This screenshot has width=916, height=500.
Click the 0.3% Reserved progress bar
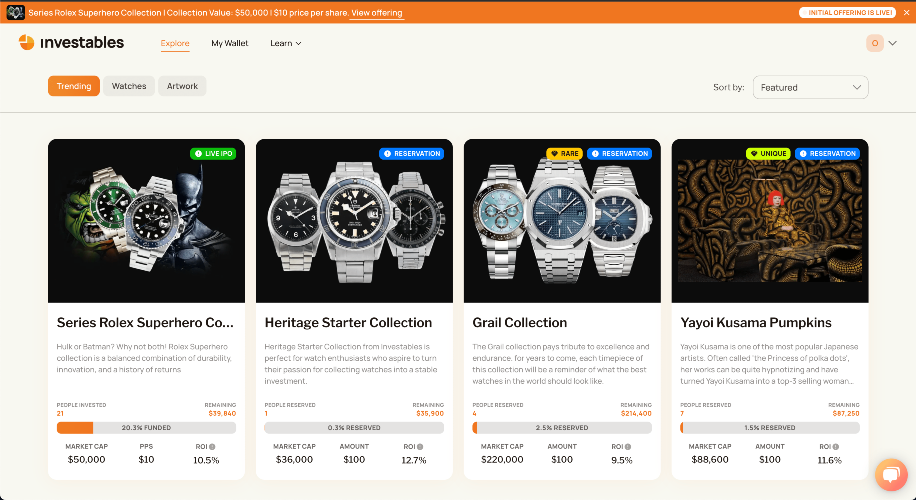pos(354,428)
